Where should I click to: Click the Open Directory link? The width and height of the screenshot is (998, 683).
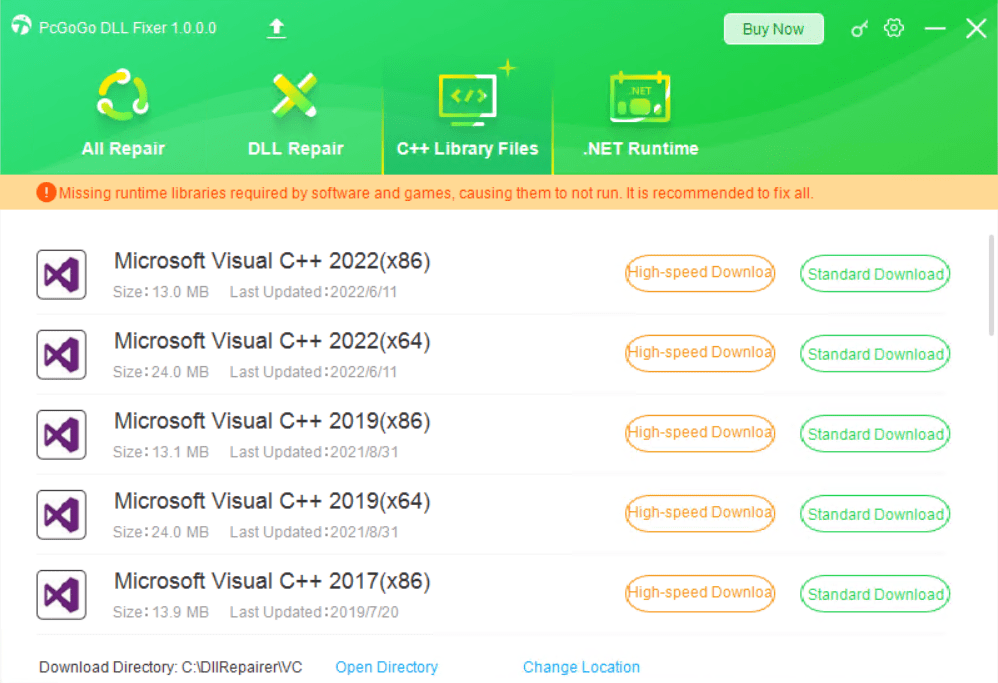coord(386,667)
